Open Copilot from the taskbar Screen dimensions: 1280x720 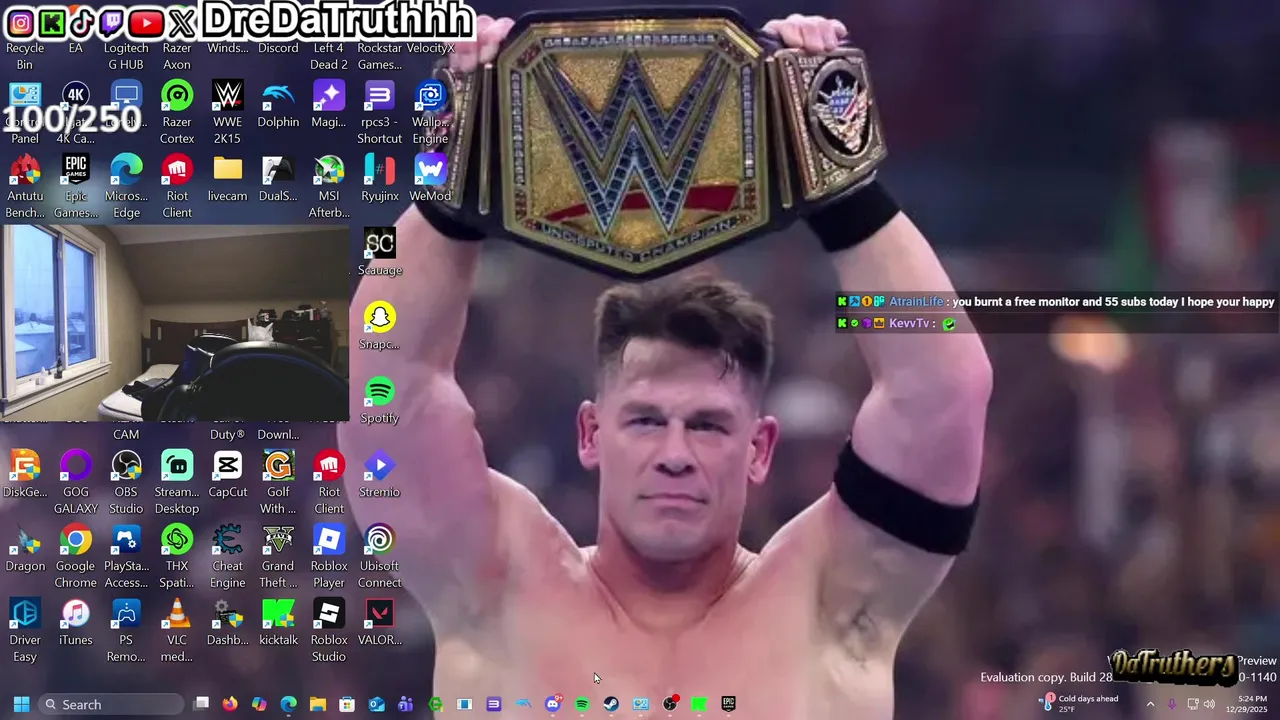(259, 704)
